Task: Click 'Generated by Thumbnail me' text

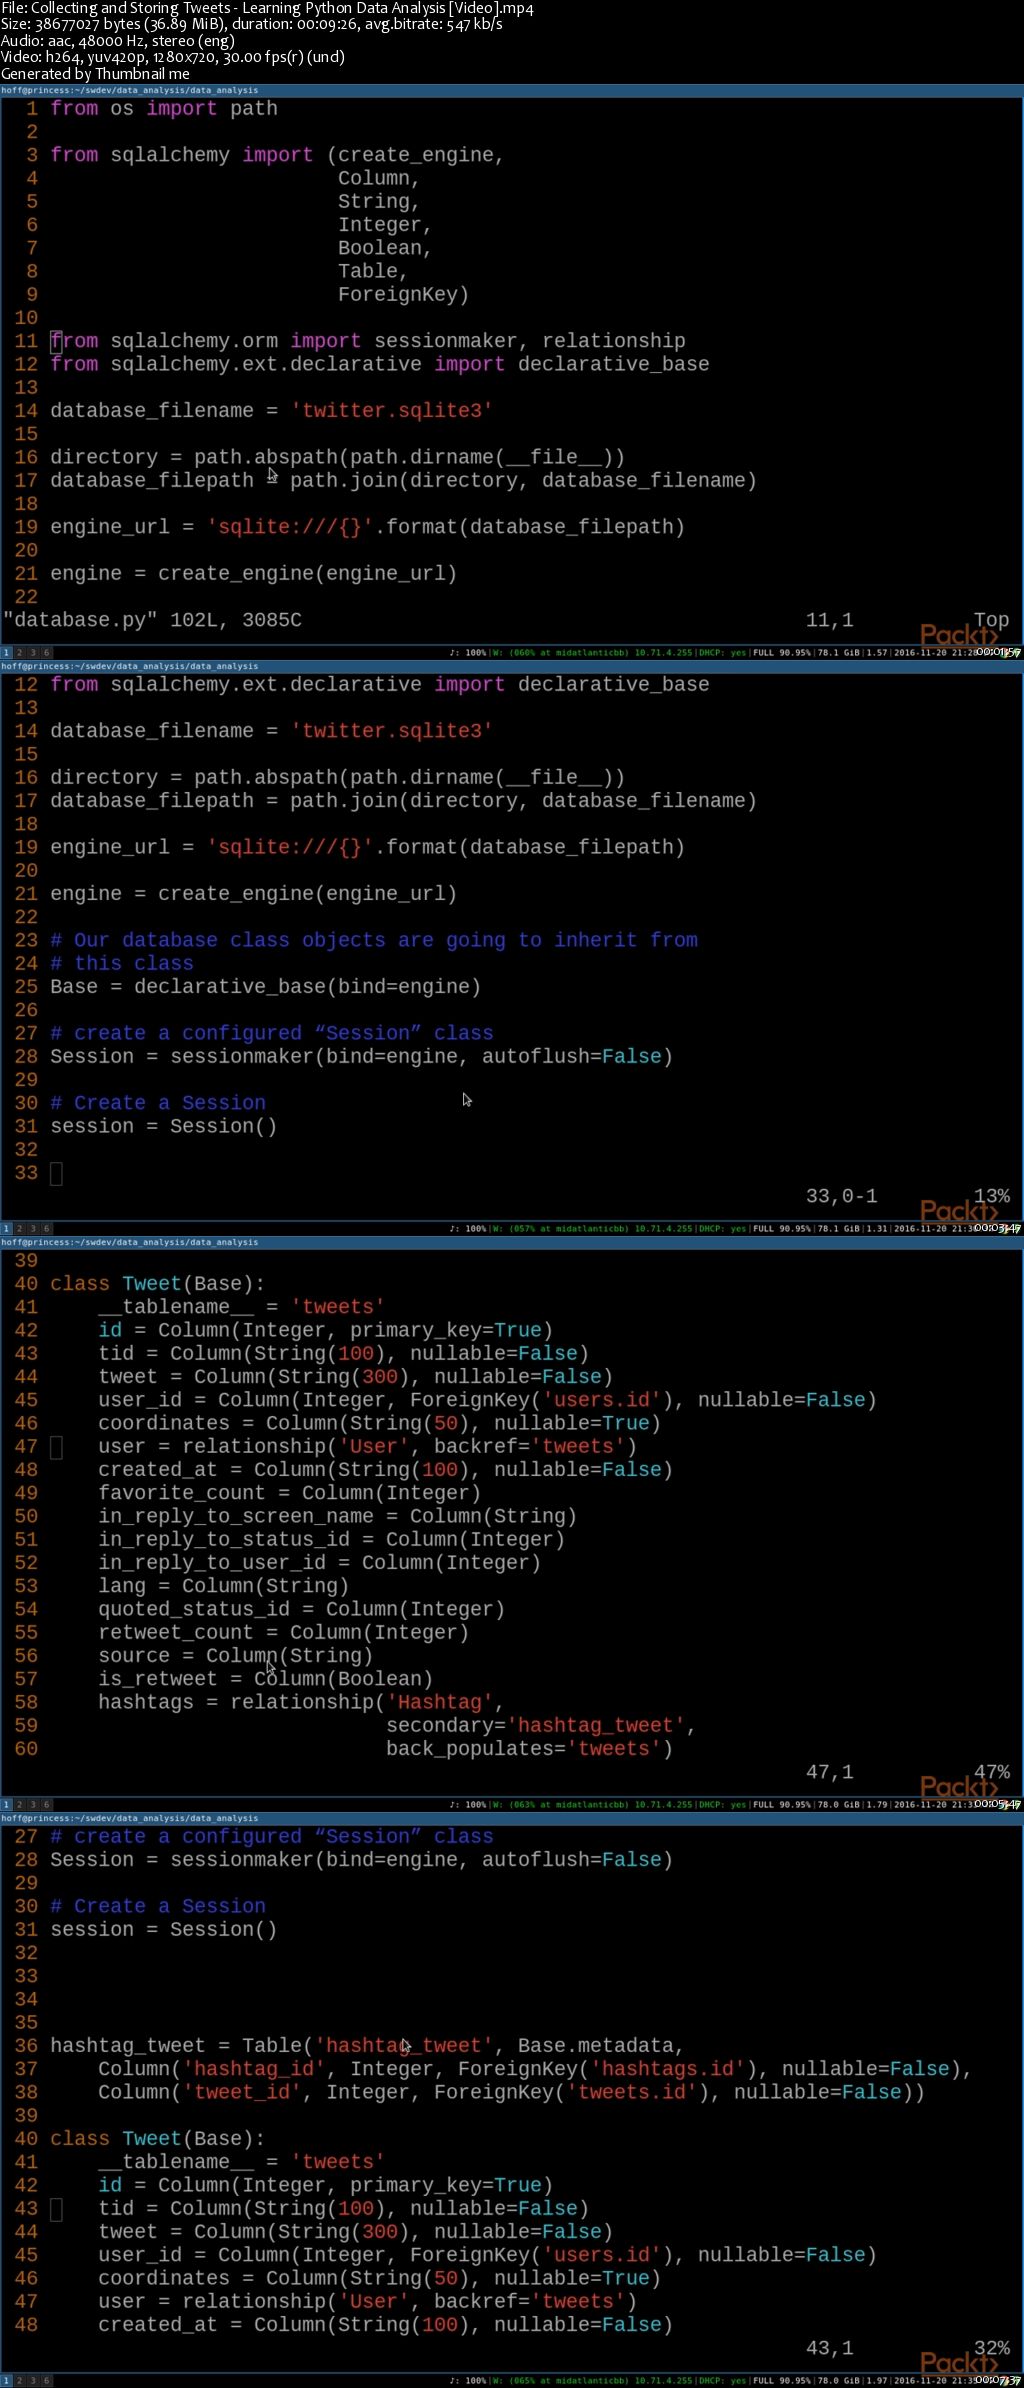Action: pyautogui.click(x=95, y=73)
